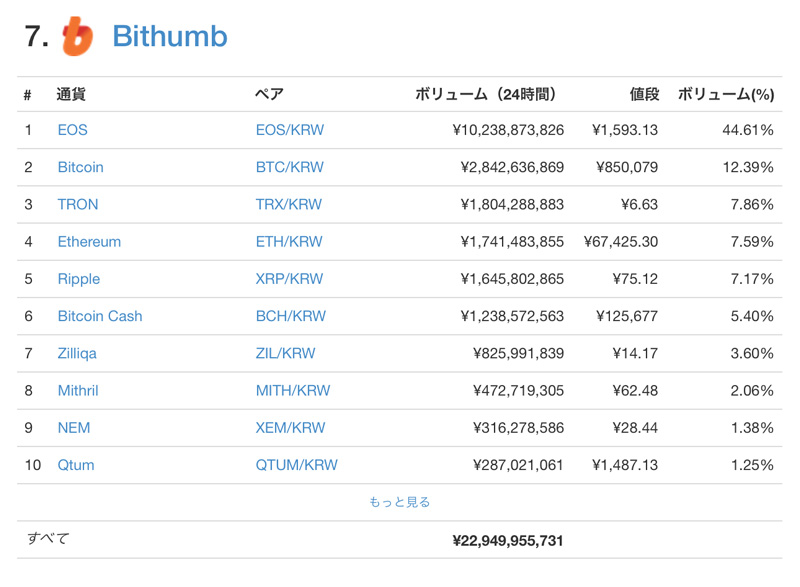Click the Bithumb orange logo icon
Viewport: 800px width, 587px height.
pyautogui.click(x=78, y=36)
